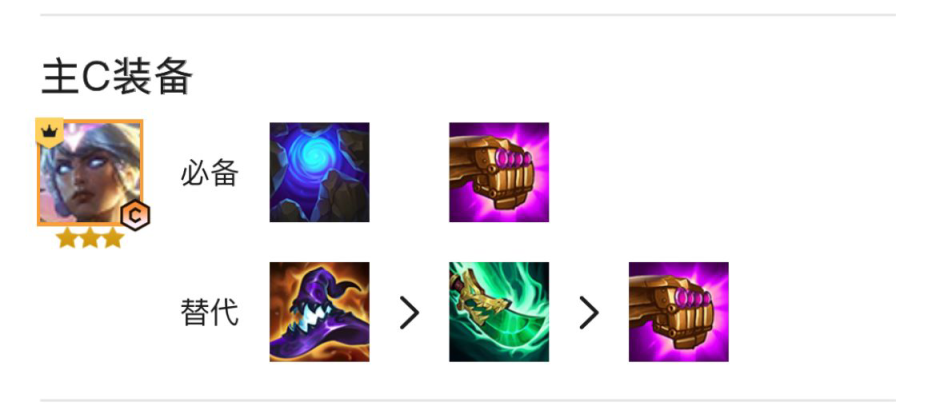
Task: Click the arrow after the green blade
Action: (589, 312)
